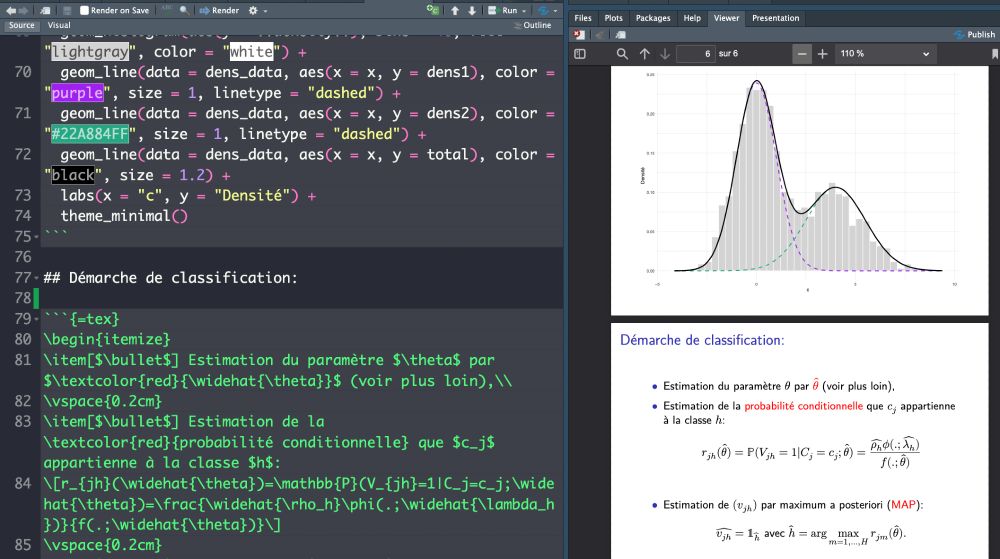Zoom out of the PDF
Viewport: 1000px width, 559px height.
point(802,54)
